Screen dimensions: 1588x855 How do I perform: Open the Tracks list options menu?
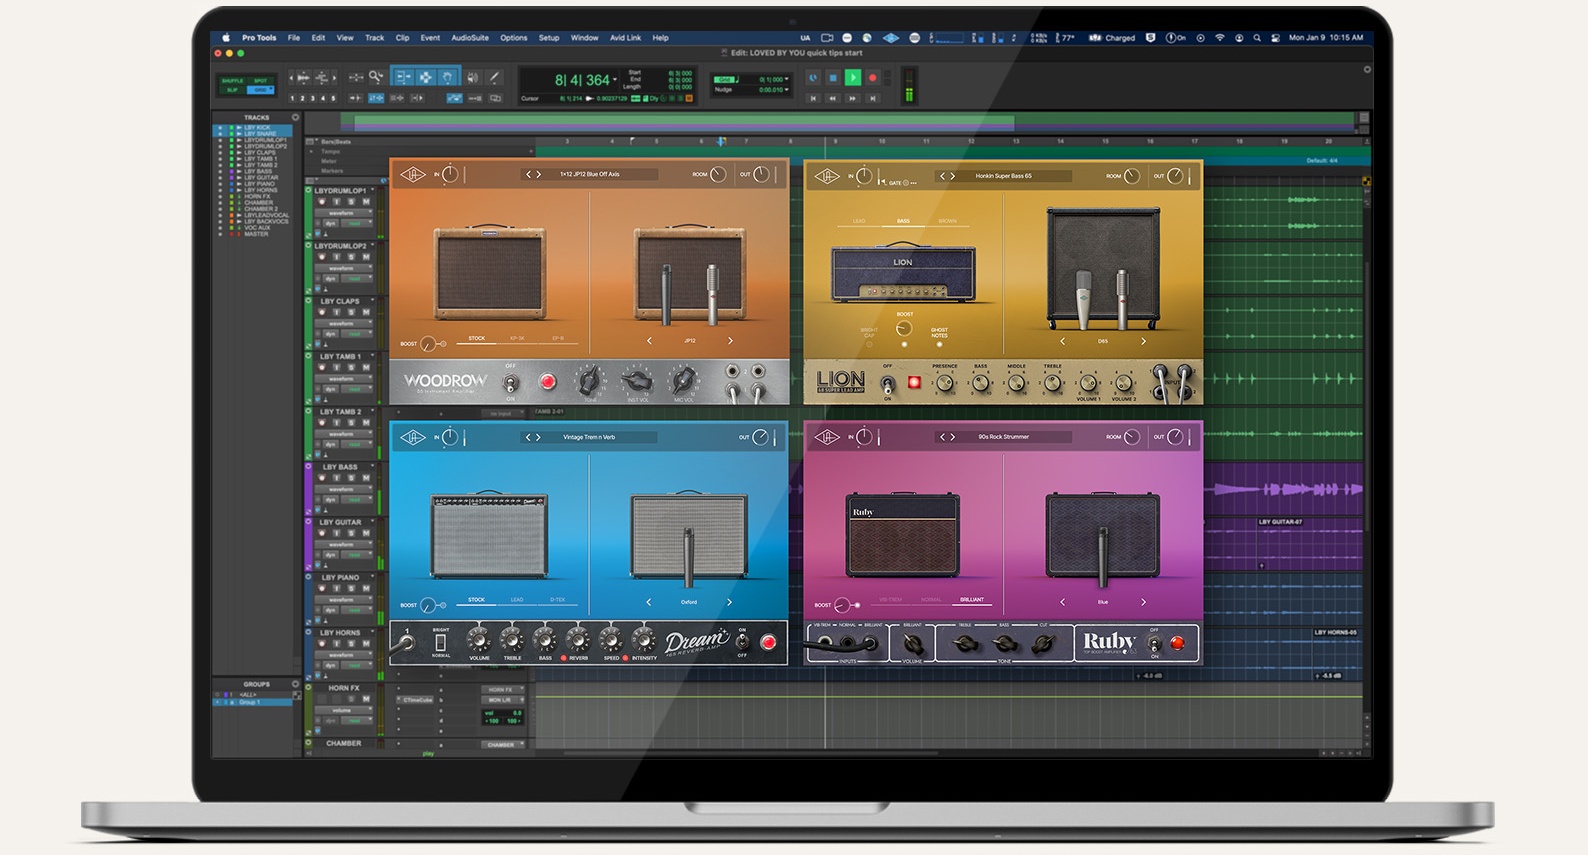point(295,117)
